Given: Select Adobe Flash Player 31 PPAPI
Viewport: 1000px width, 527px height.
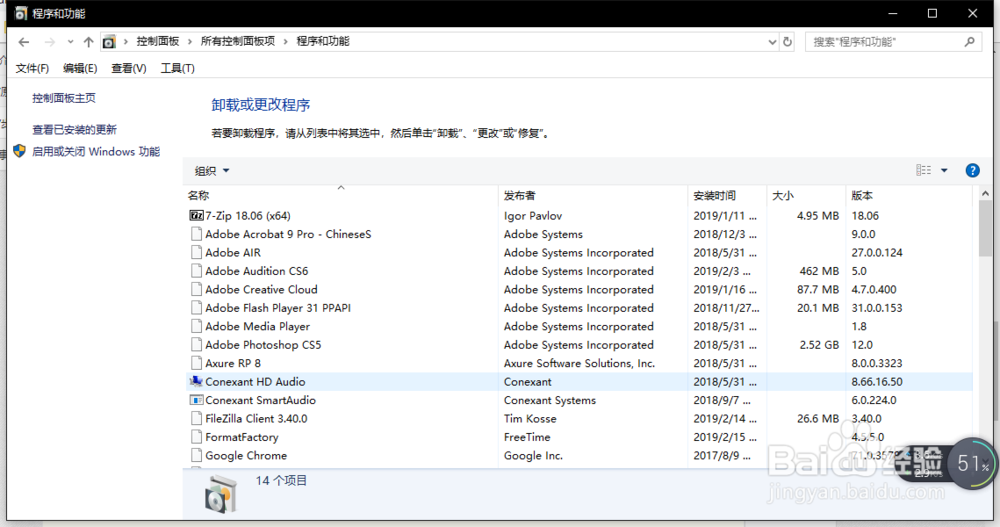Looking at the screenshot, I should pos(278,308).
